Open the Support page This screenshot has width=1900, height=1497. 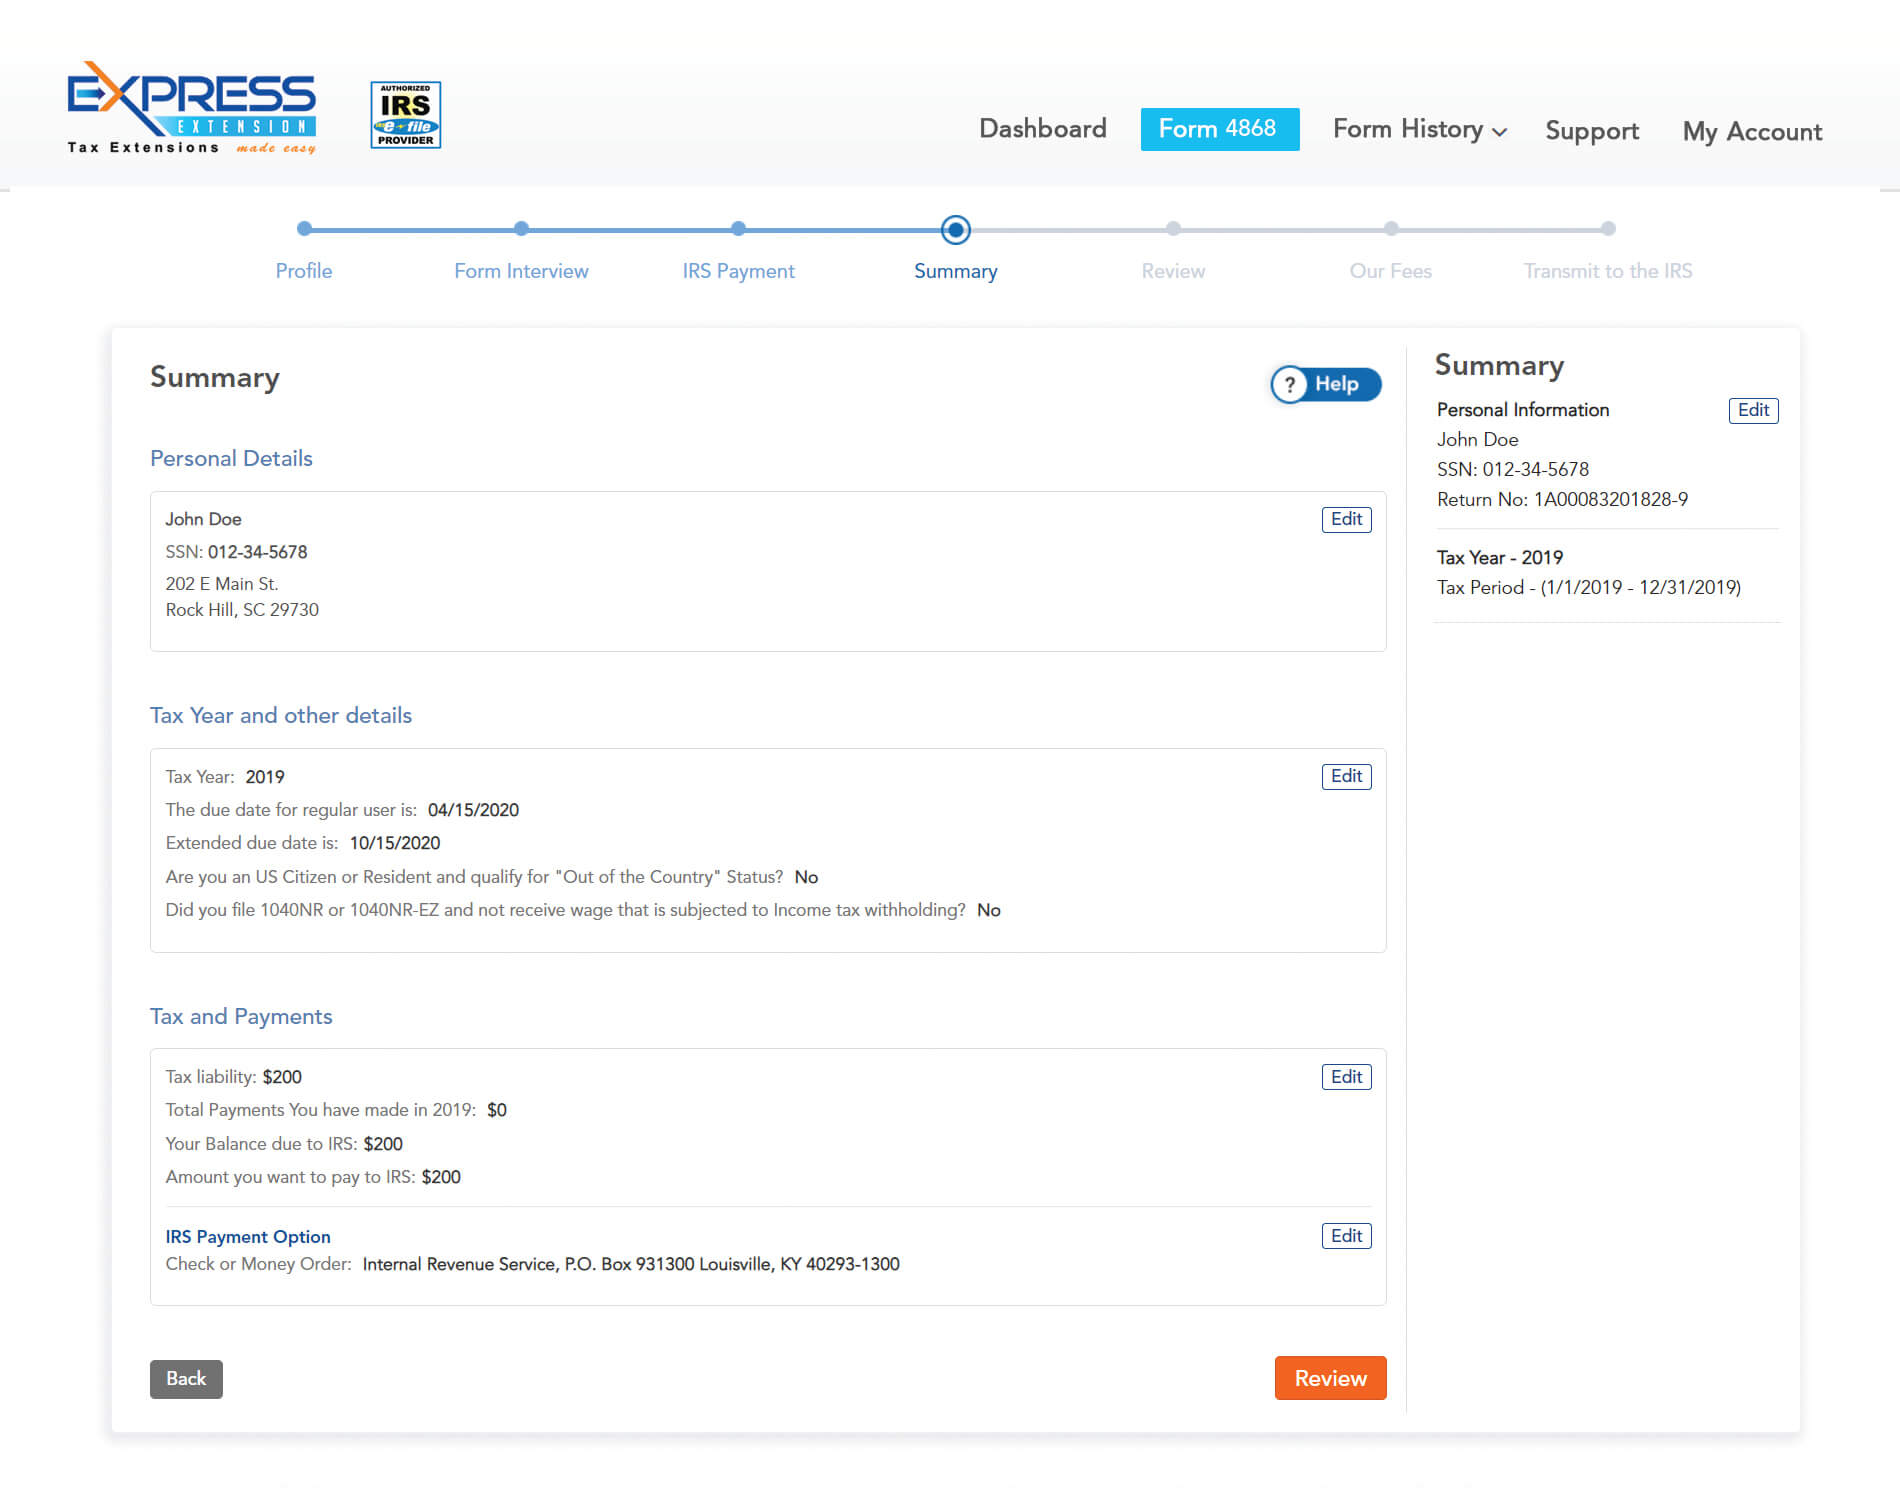pyautogui.click(x=1591, y=131)
